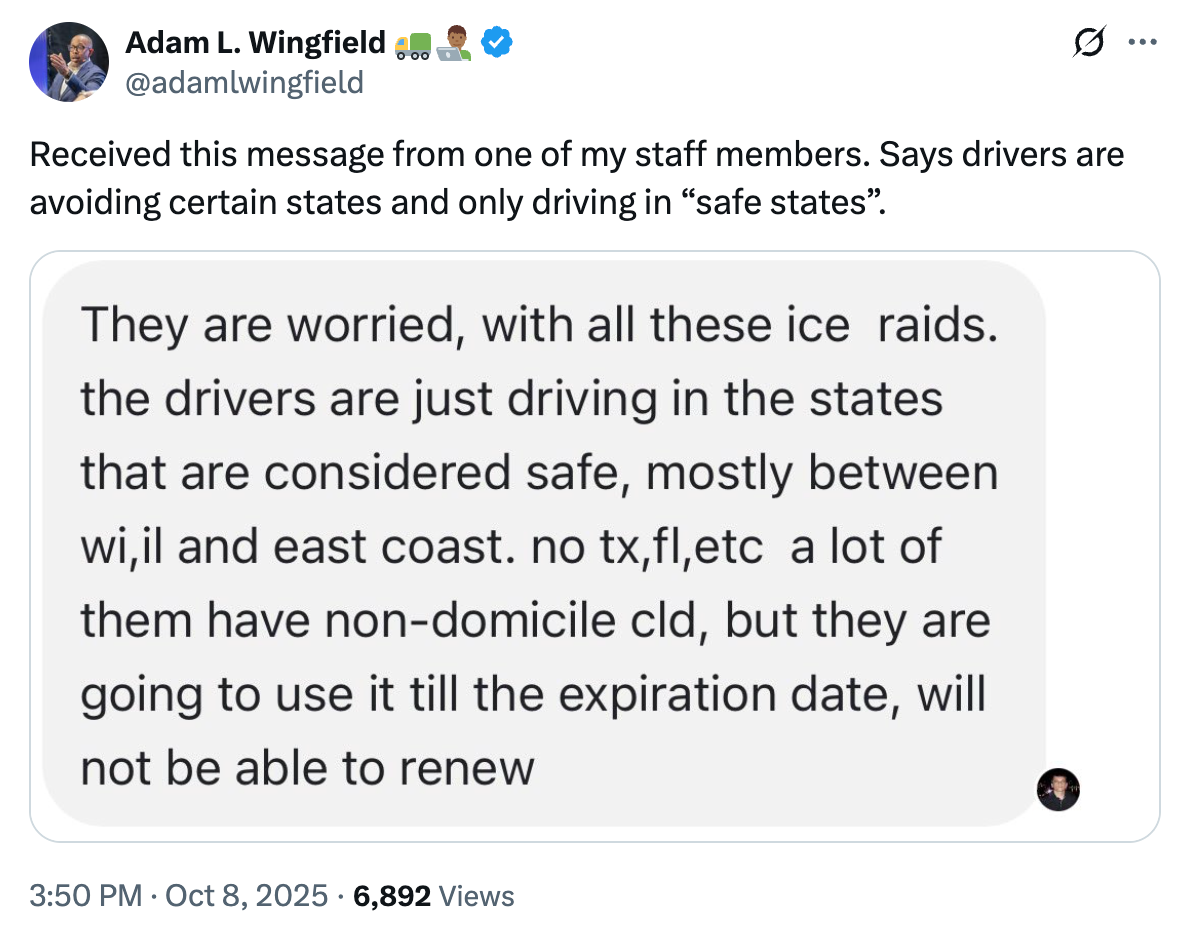Click the 6,892 view count number

(392, 895)
